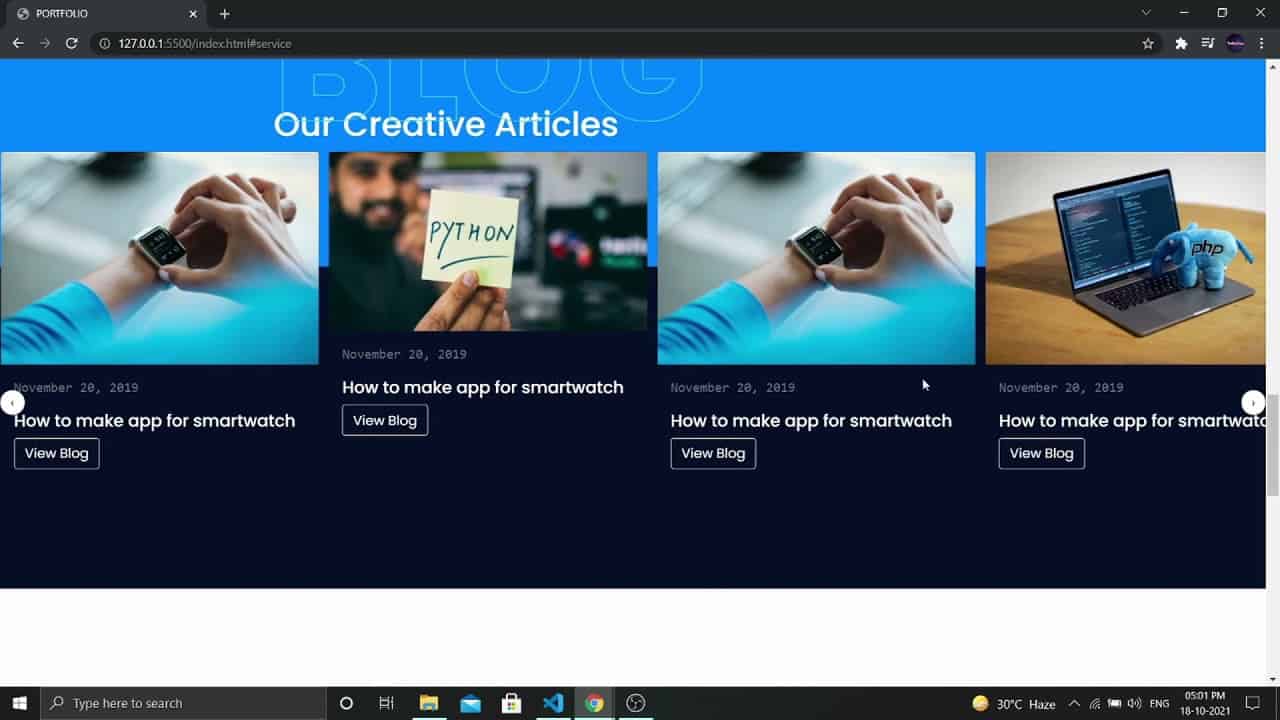
Task: Open the Chrome profile avatar
Action: [1235, 43]
